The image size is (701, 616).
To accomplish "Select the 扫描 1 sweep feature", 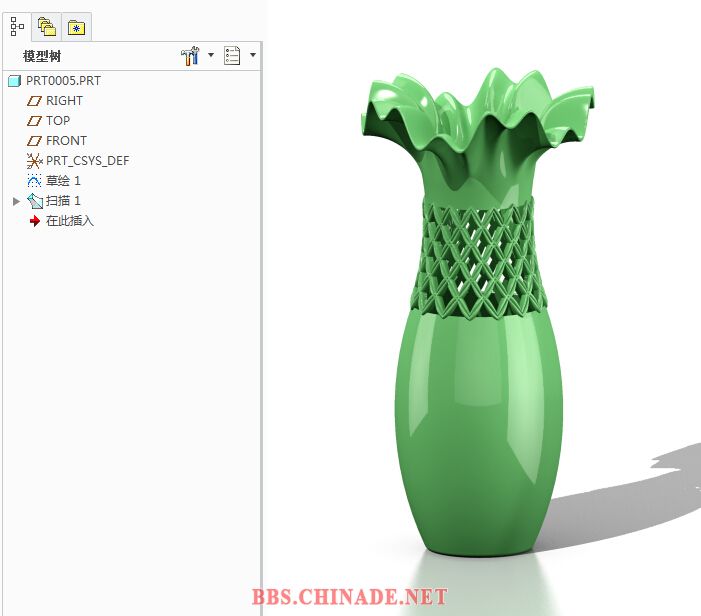I will click(63, 201).
